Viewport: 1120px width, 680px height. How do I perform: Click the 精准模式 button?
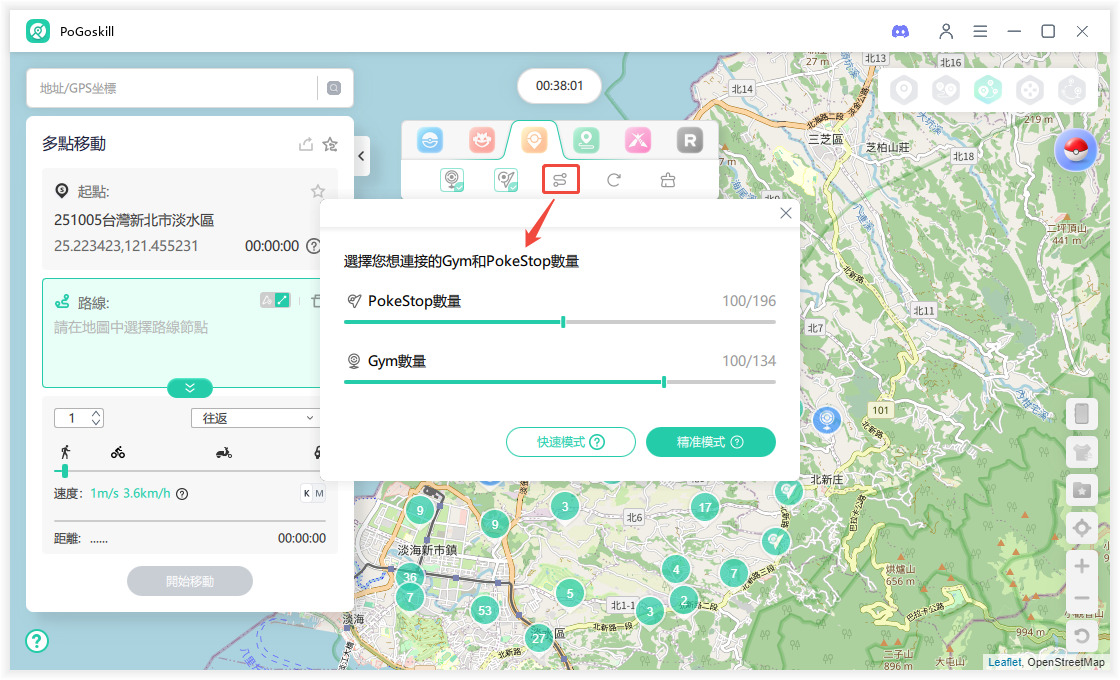[711, 442]
